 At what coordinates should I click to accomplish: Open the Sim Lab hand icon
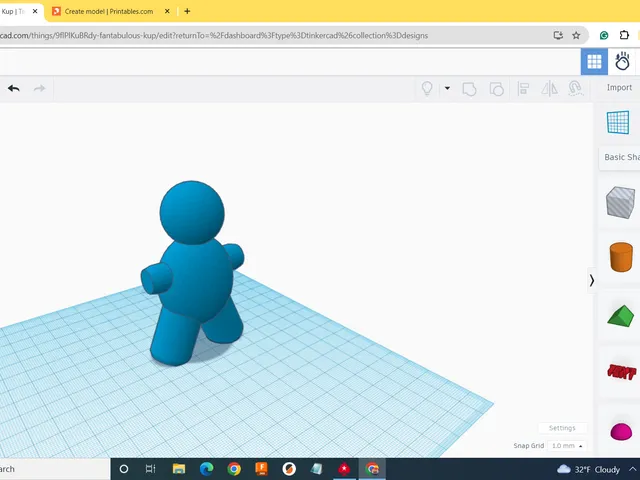pos(622,62)
